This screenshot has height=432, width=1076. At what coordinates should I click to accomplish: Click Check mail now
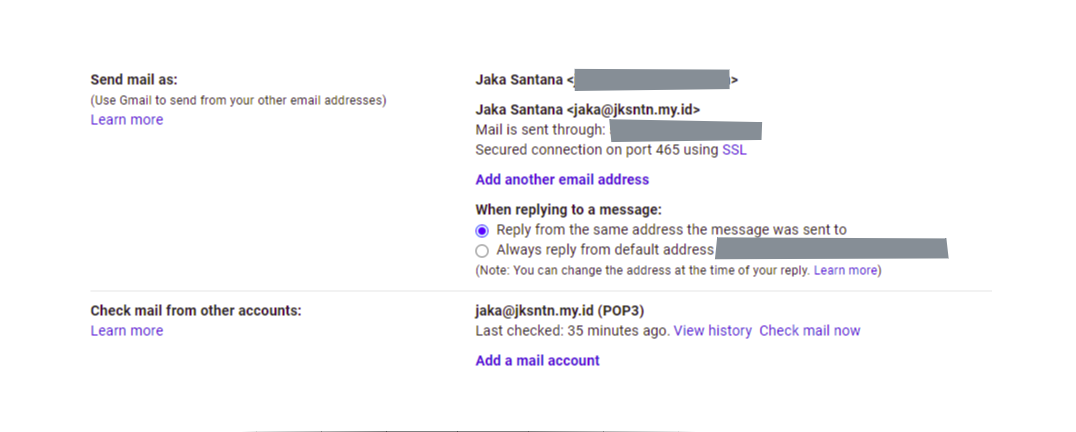pyautogui.click(x=809, y=331)
